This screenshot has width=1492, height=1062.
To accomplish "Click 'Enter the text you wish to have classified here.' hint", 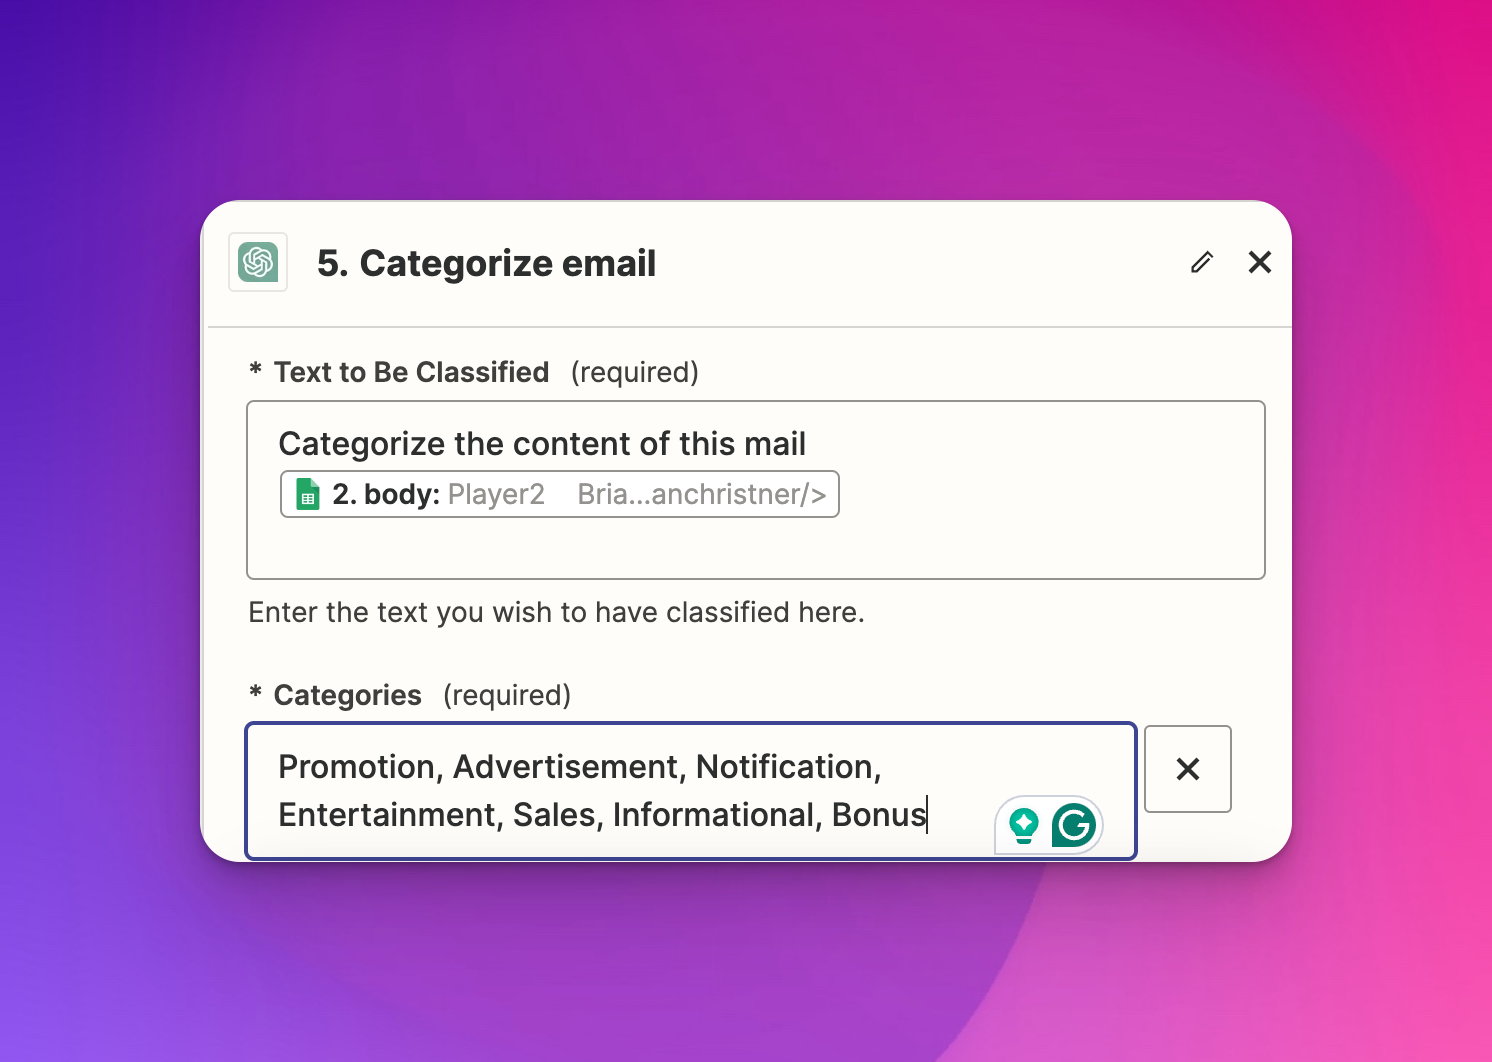I will [x=556, y=612].
